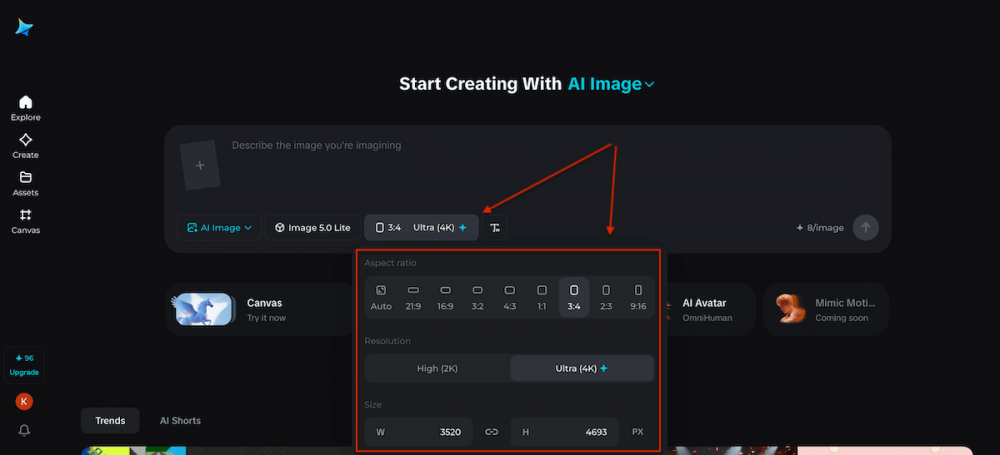This screenshot has height=455, width=1000.
Task: Choose Ultra (4K) resolution
Action: click(582, 368)
